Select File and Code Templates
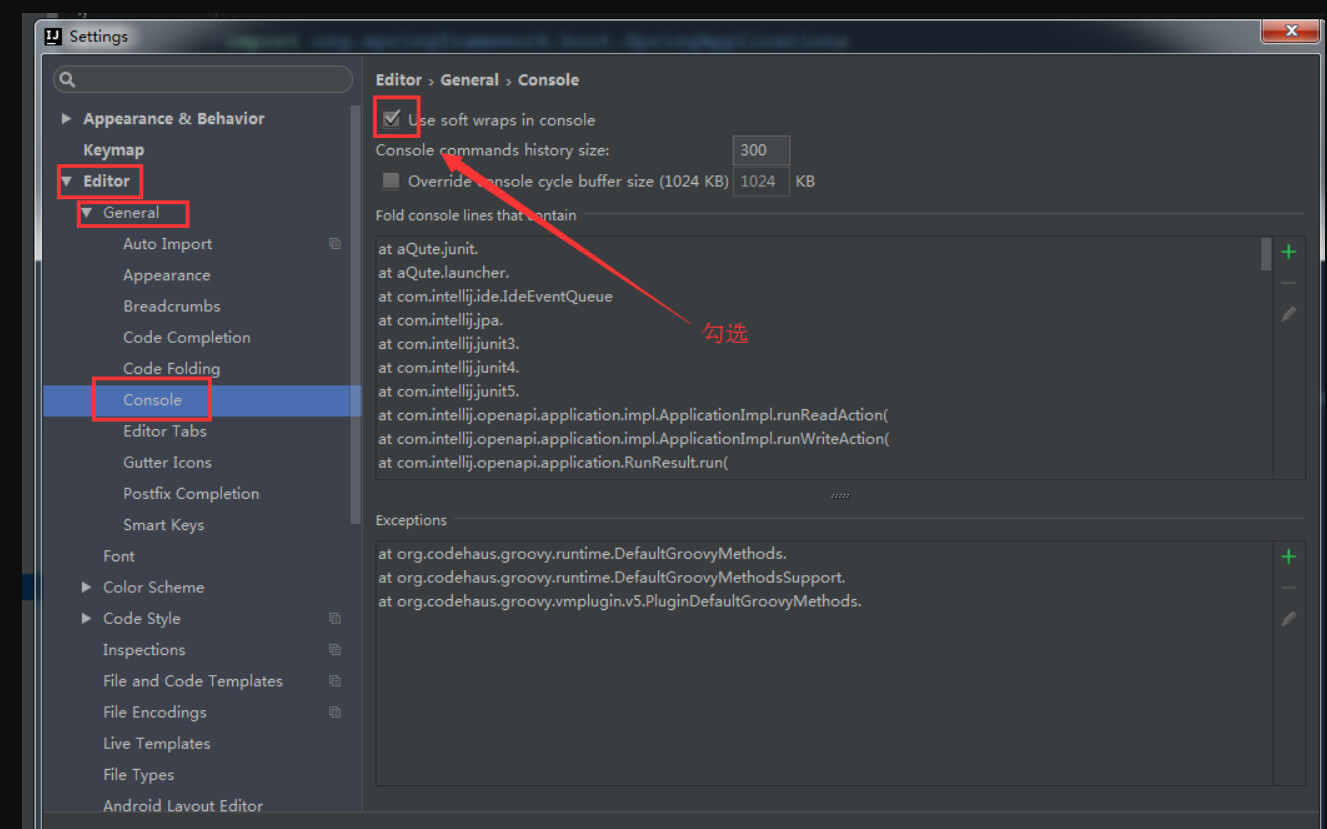Image resolution: width=1327 pixels, height=829 pixels. click(193, 681)
